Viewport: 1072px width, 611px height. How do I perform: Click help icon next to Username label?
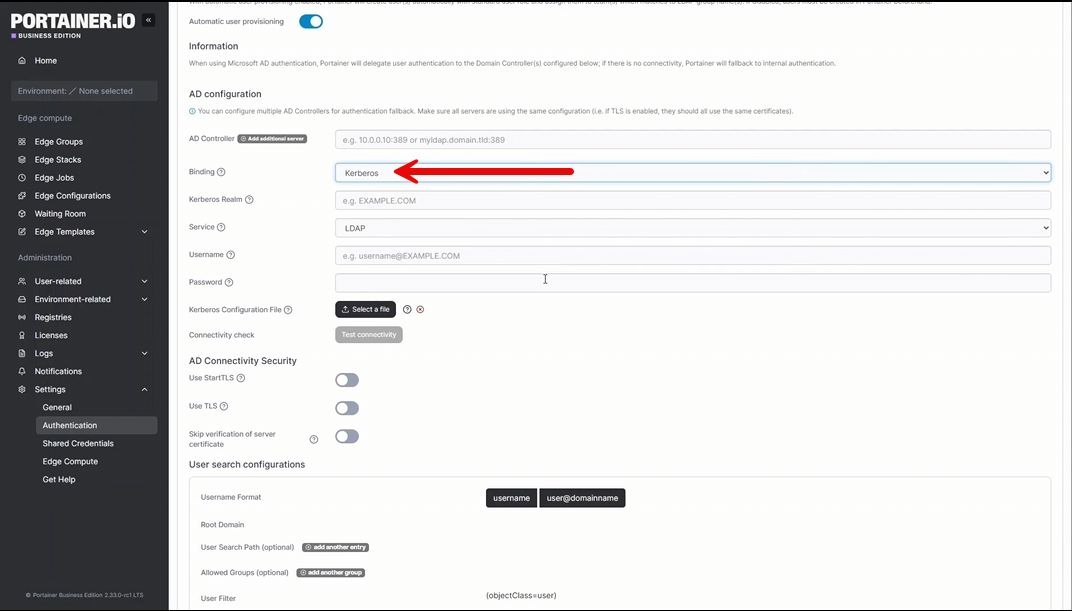pyautogui.click(x=230, y=255)
